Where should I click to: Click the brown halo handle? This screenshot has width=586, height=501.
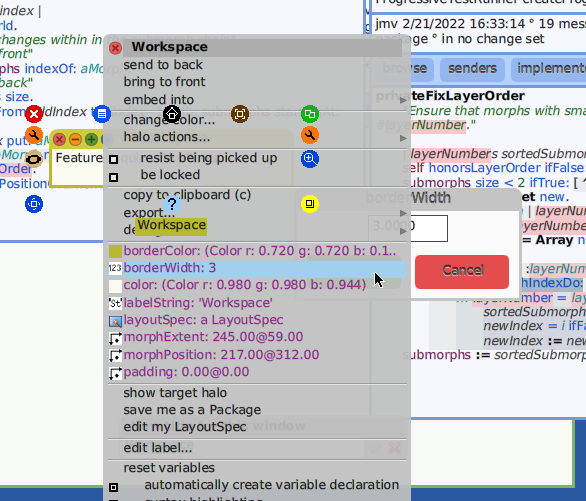(x=240, y=114)
